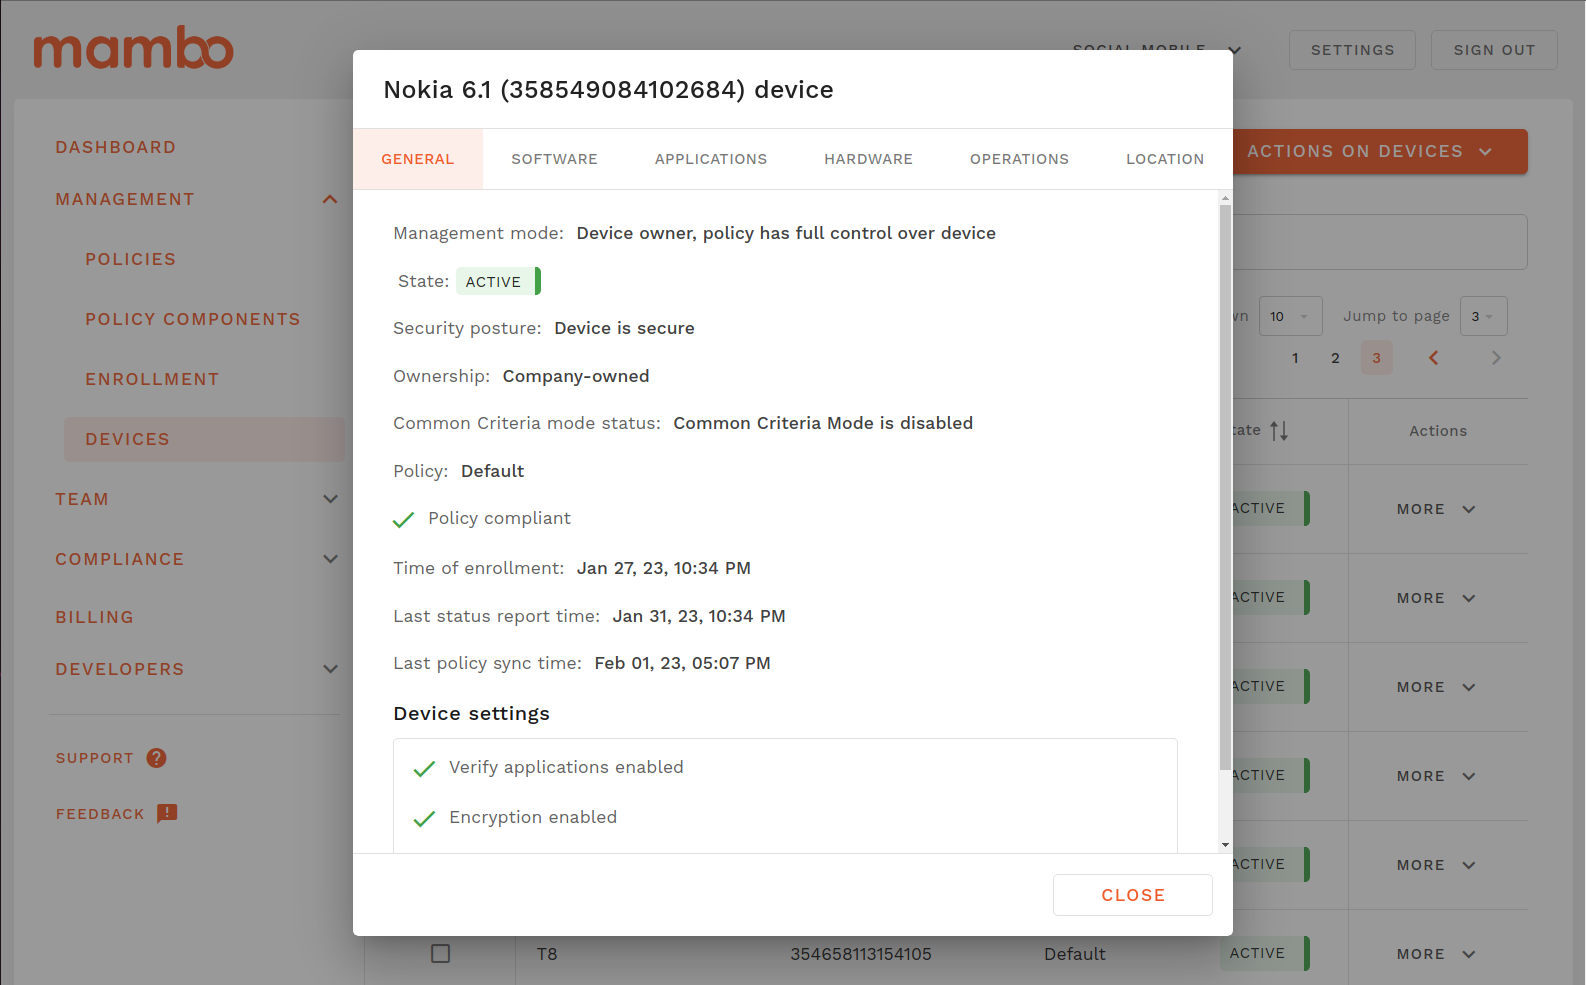
Task: Switch to the Applications tab
Action: (x=711, y=159)
